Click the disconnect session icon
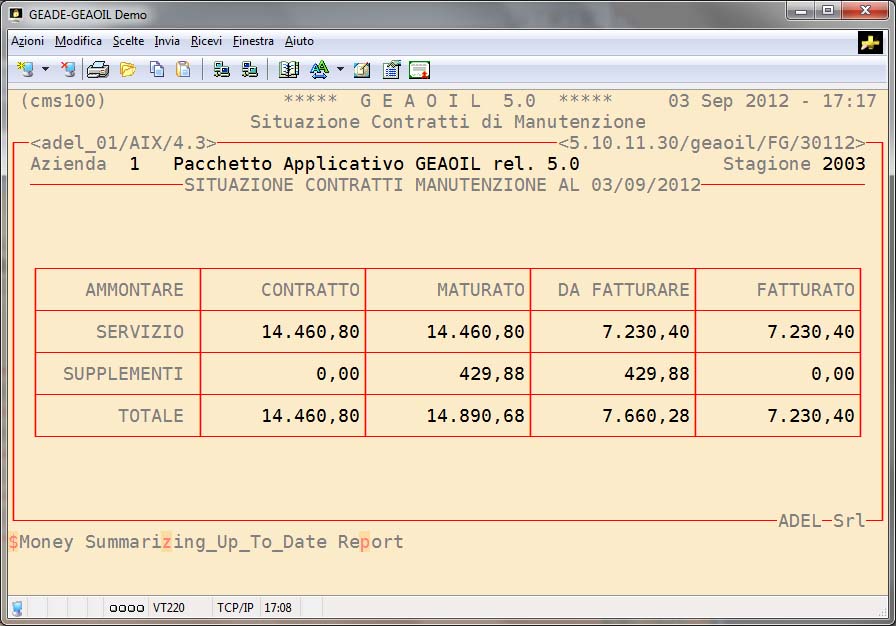The height and width of the screenshot is (626, 896). 67,69
